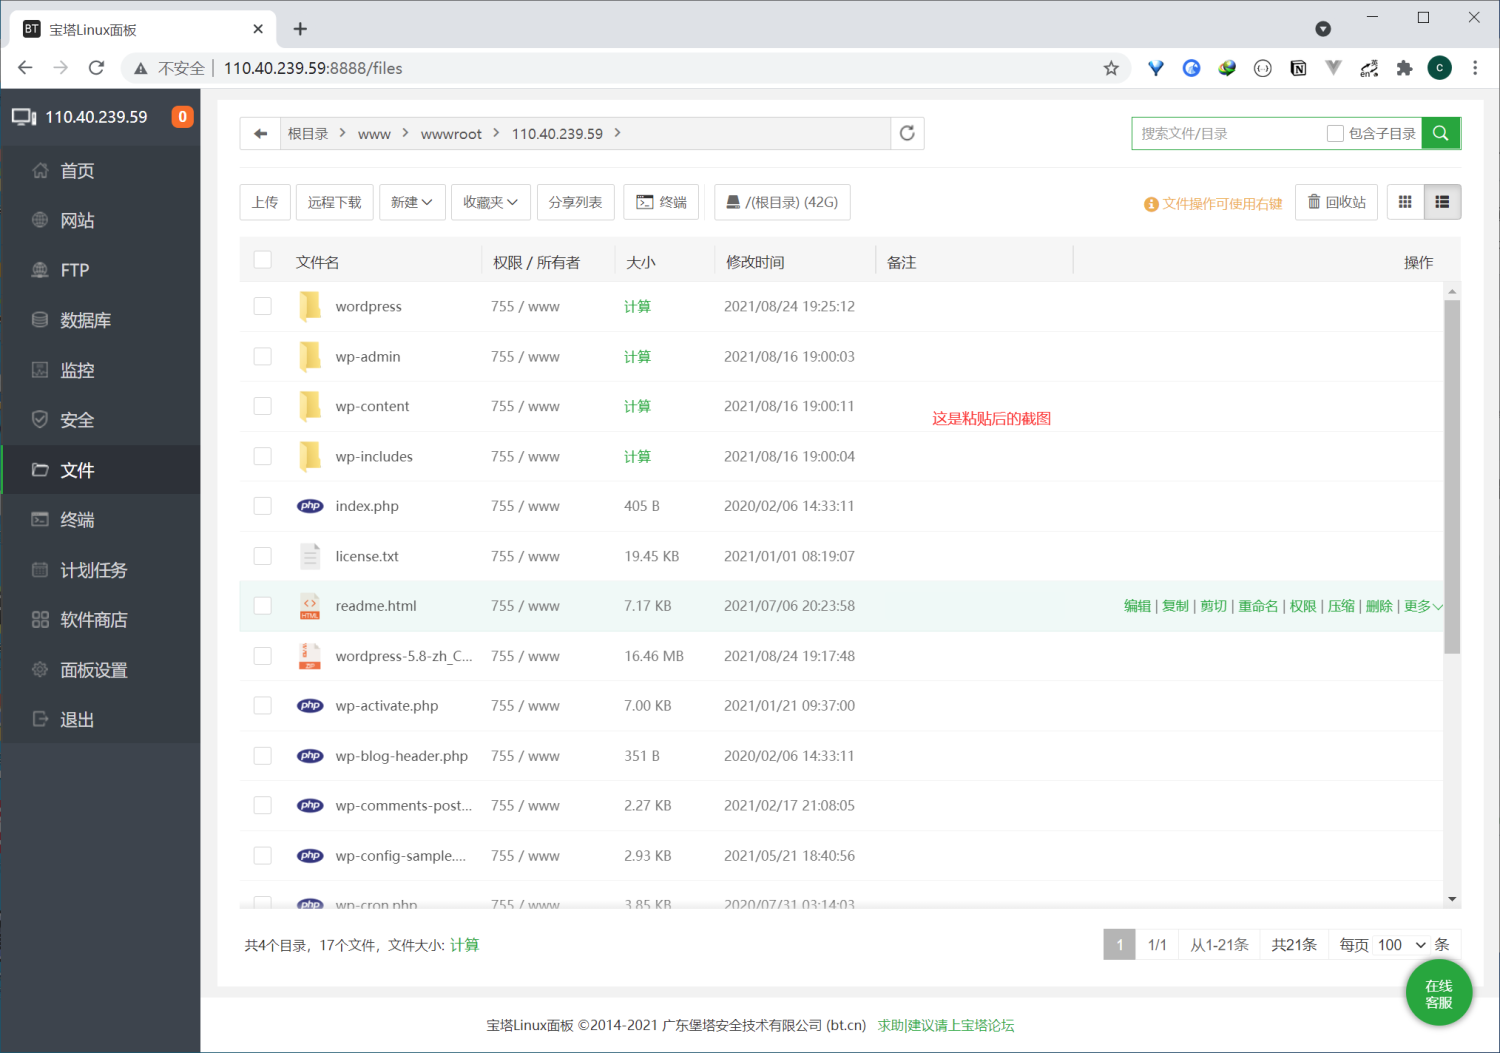Open 面板设置 in the sidebar
Viewport: 1500px width, 1053px height.
[x=100, y=670]
